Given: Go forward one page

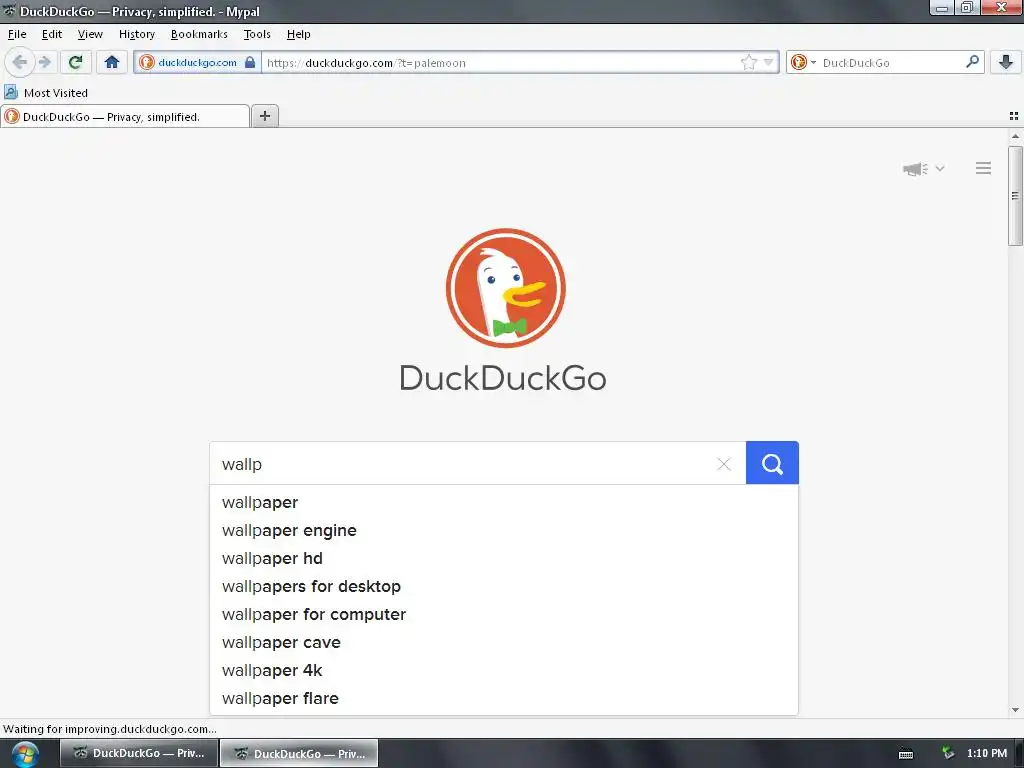Looking at the screenshot, I should pos(45,63).
